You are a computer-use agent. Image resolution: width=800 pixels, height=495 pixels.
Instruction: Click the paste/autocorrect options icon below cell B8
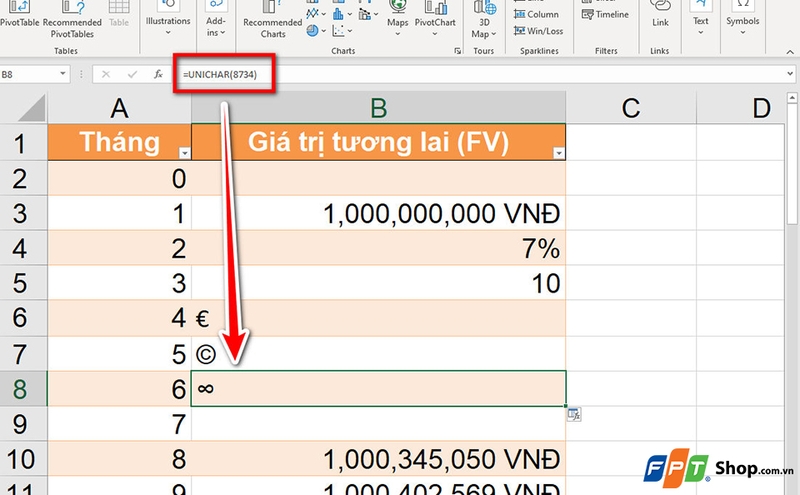[x=574, y=414]
